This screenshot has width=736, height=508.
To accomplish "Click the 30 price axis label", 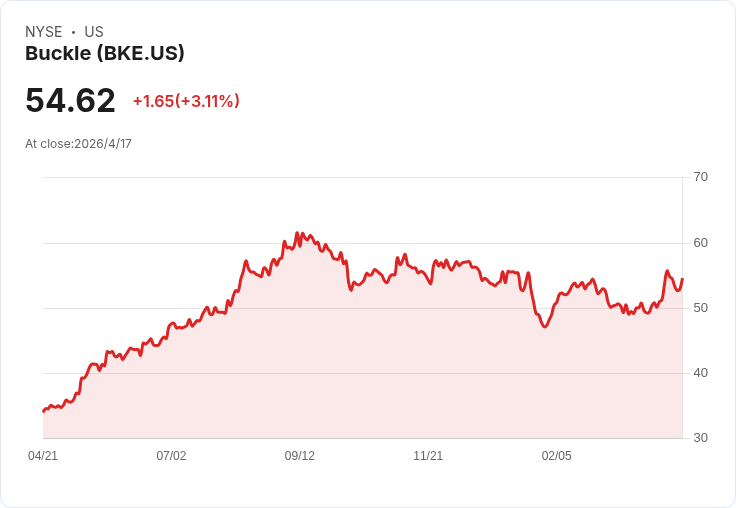I will coord(701,438).
